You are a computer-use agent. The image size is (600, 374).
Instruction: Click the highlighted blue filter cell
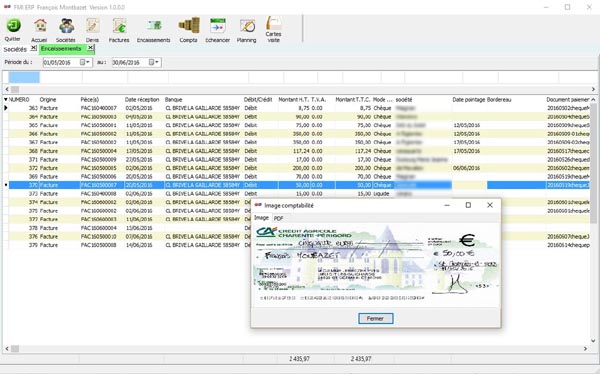[24, 77]
